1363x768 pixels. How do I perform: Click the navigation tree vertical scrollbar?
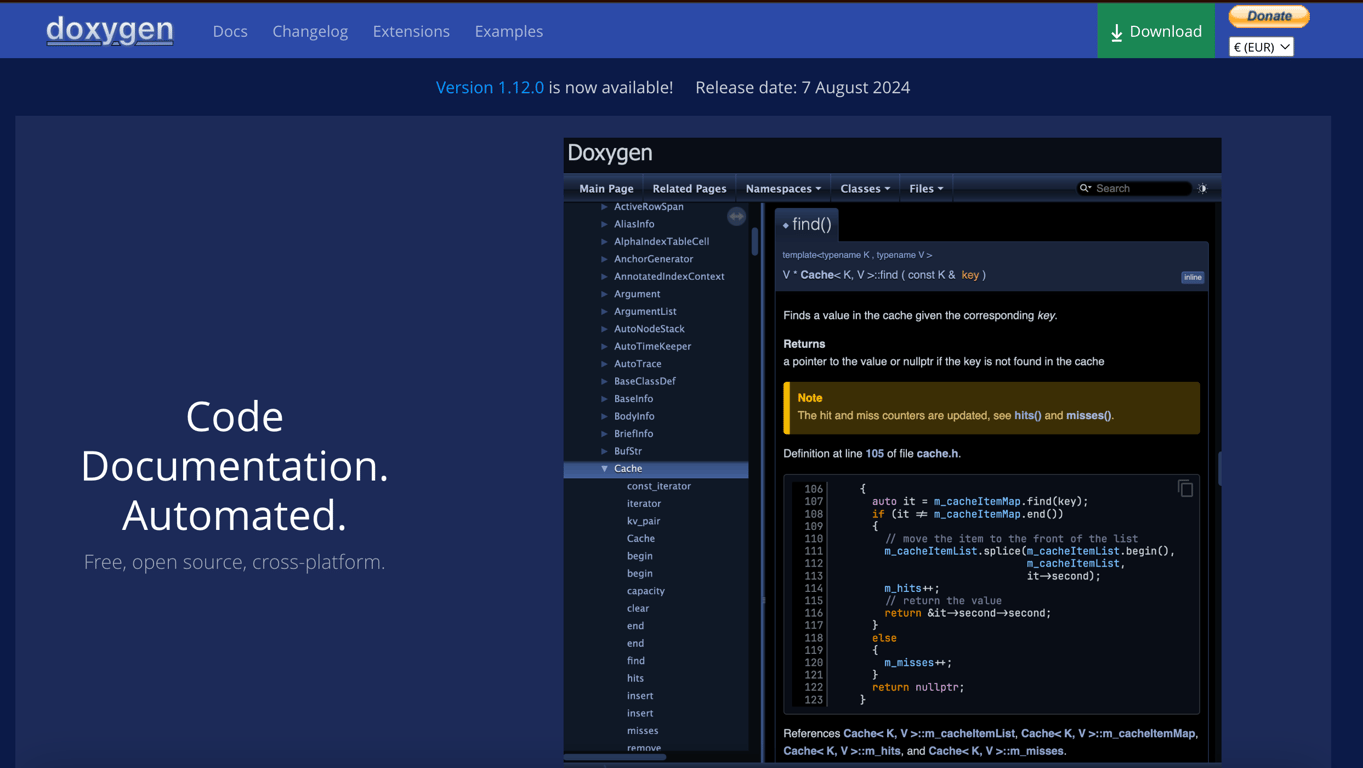point(754,241)
